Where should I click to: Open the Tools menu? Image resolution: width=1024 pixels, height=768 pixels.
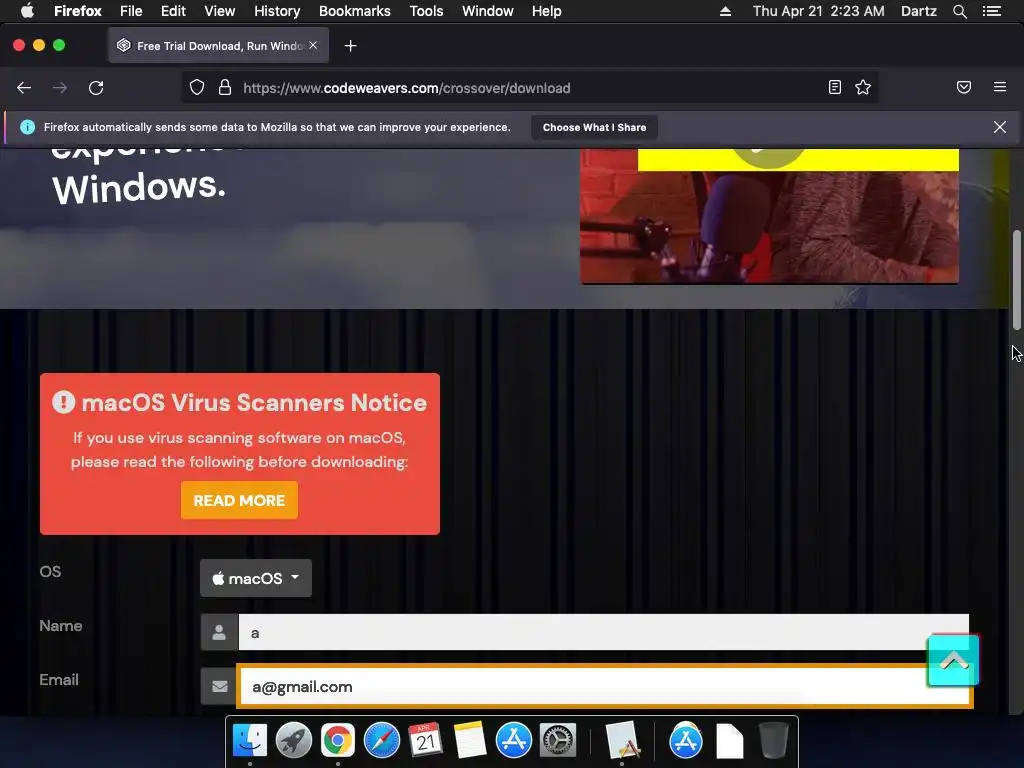click(x=426, y=11)
